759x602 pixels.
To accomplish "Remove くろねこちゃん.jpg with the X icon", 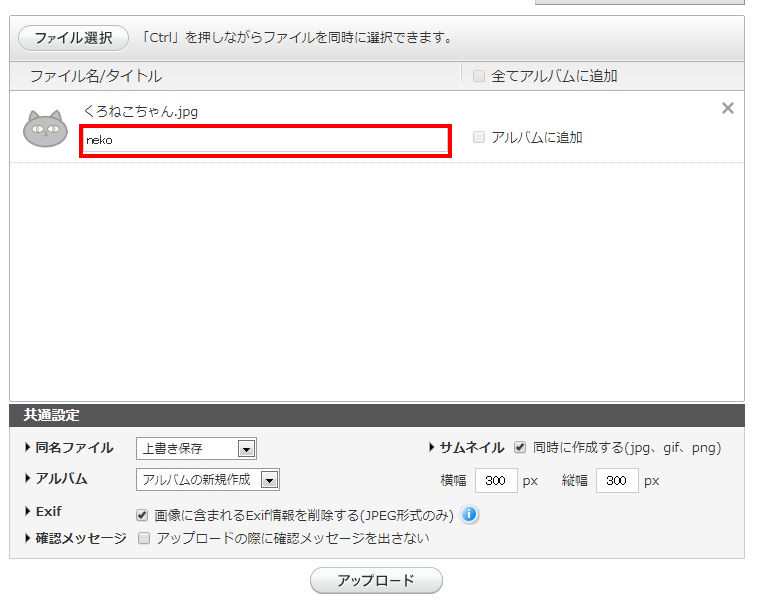I will pyautogui.click(x=728, y=108).
